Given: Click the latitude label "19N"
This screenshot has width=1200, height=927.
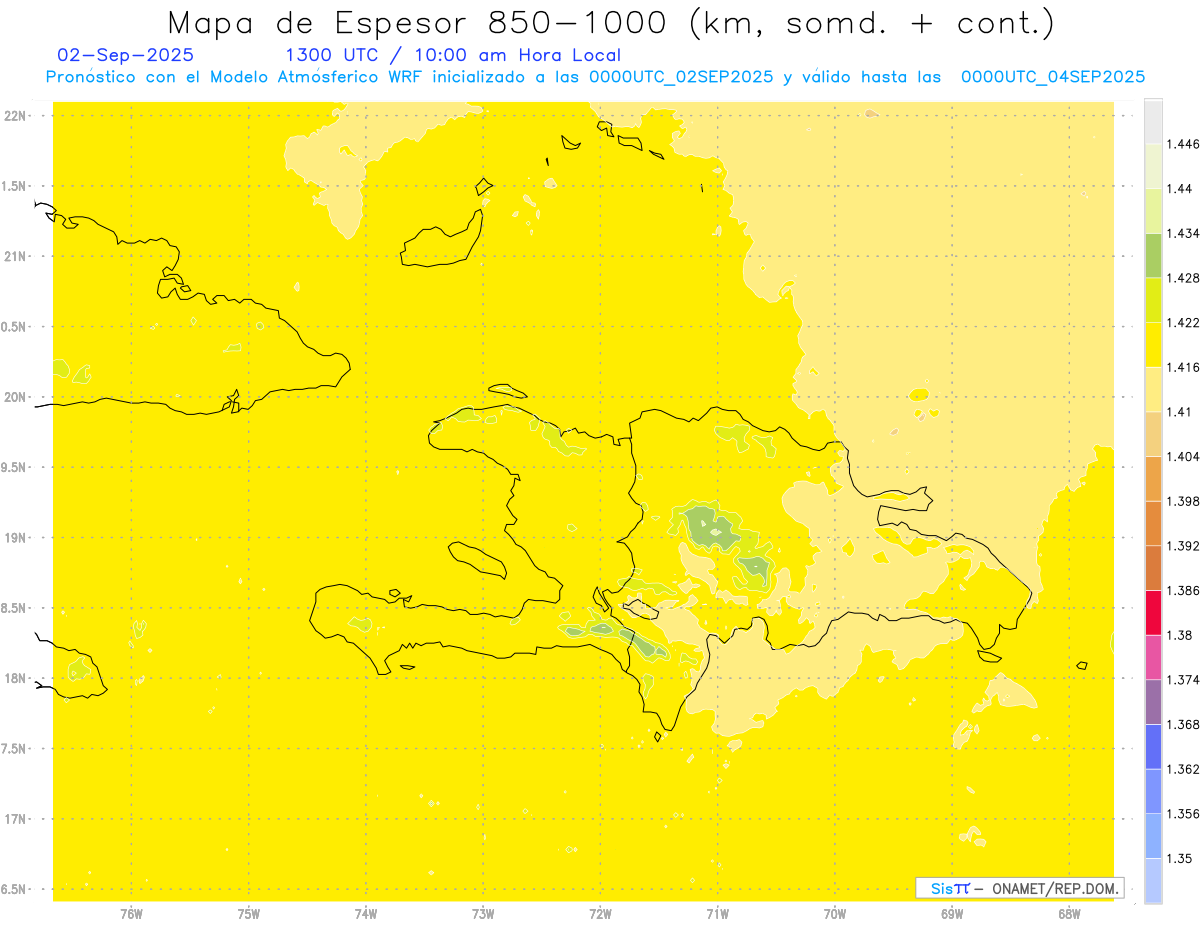Looking at the screenshot, I should [x=16, y=538].
